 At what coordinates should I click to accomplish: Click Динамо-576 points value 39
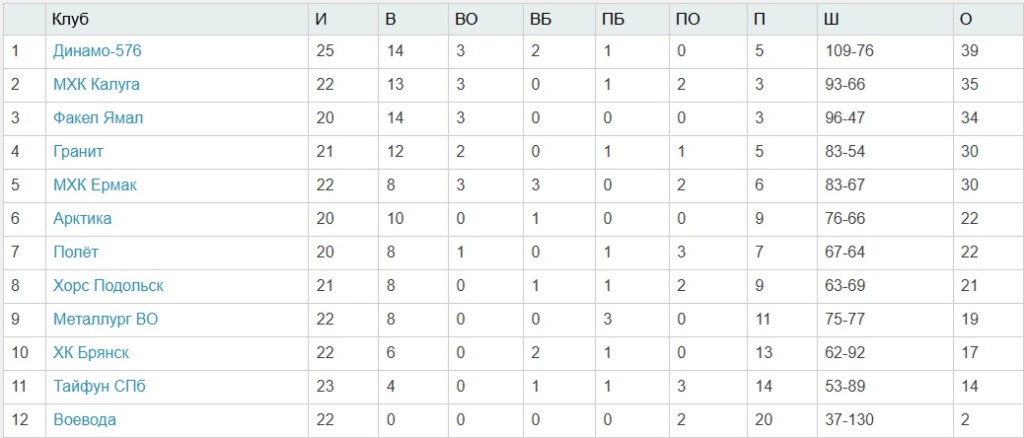(968, 51)
